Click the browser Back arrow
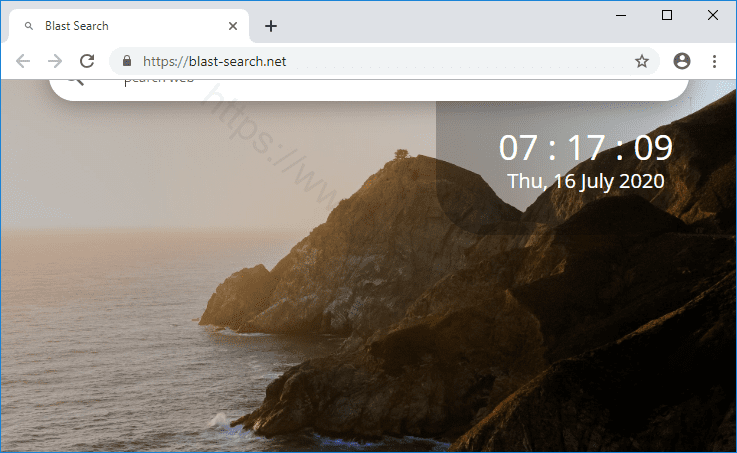Screen dimensions: 737x453 (23, 61)
